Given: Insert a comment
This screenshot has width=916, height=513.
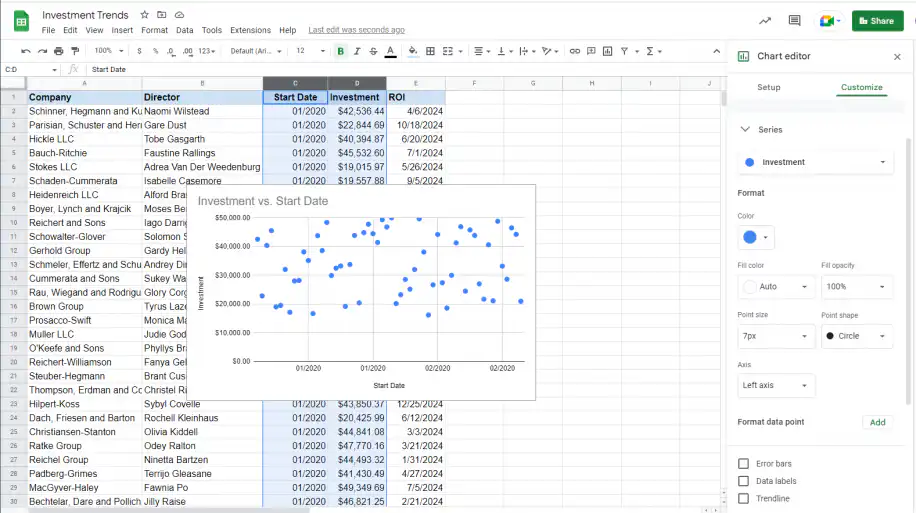Looking at the screenshot, I should click(x=591, y=51).
